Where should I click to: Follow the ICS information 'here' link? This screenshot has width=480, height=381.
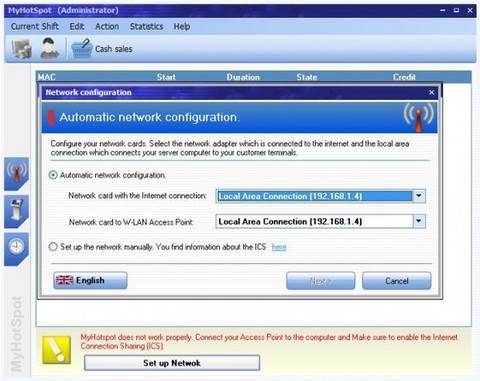[279, 247]
